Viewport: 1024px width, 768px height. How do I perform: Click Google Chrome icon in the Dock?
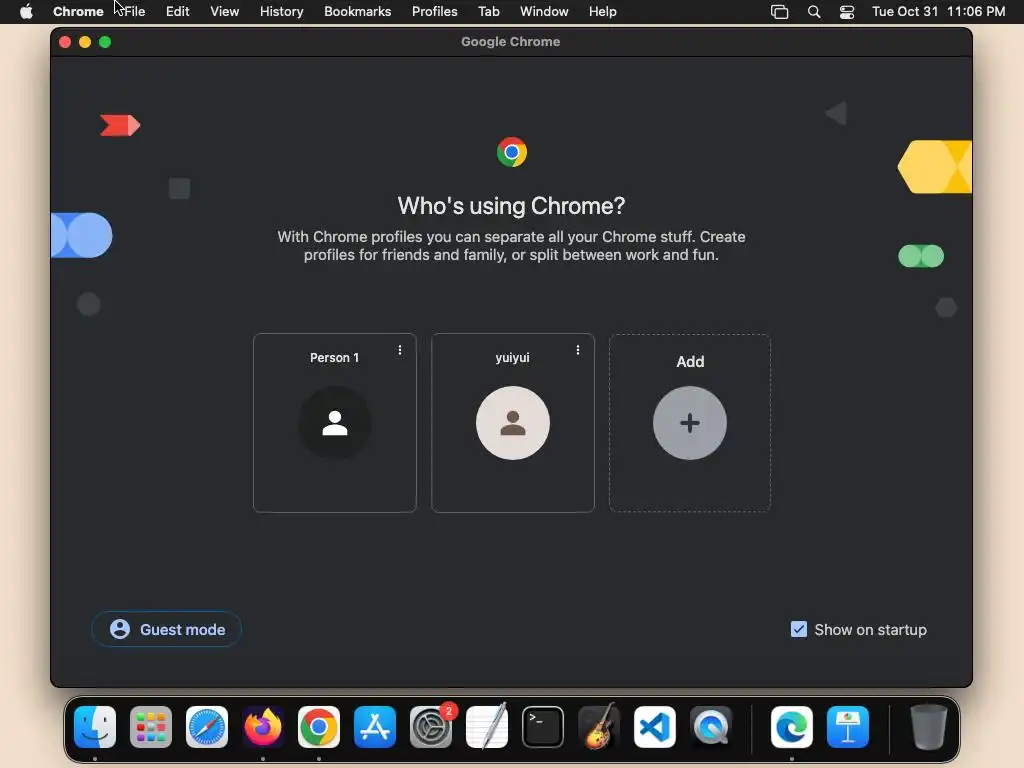(319, 726)
